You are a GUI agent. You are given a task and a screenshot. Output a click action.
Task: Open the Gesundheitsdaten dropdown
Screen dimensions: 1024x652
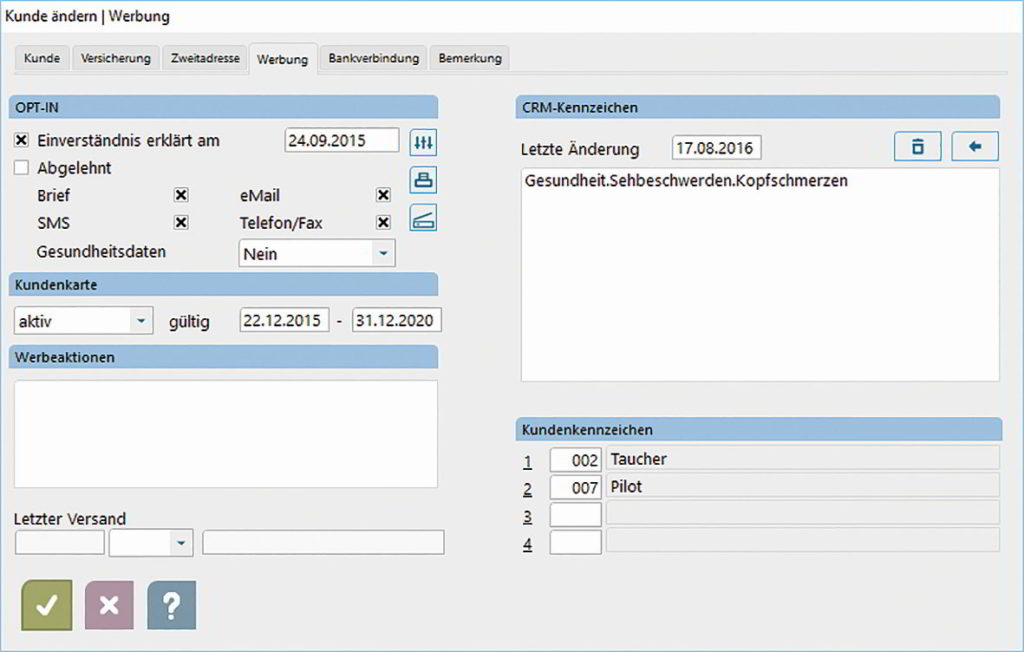(x=382, y=254)
